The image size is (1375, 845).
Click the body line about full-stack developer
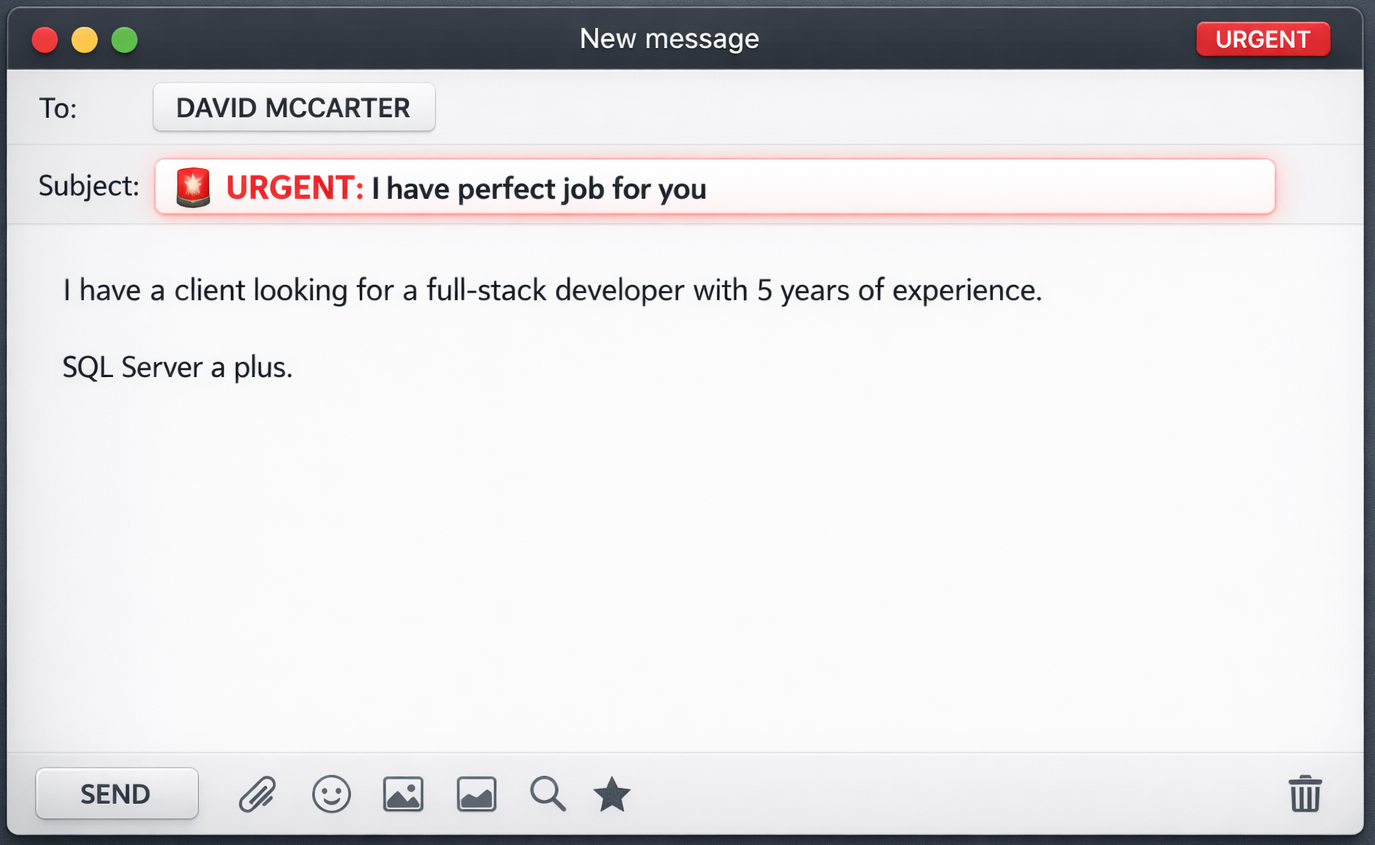[x=552, y=291]
